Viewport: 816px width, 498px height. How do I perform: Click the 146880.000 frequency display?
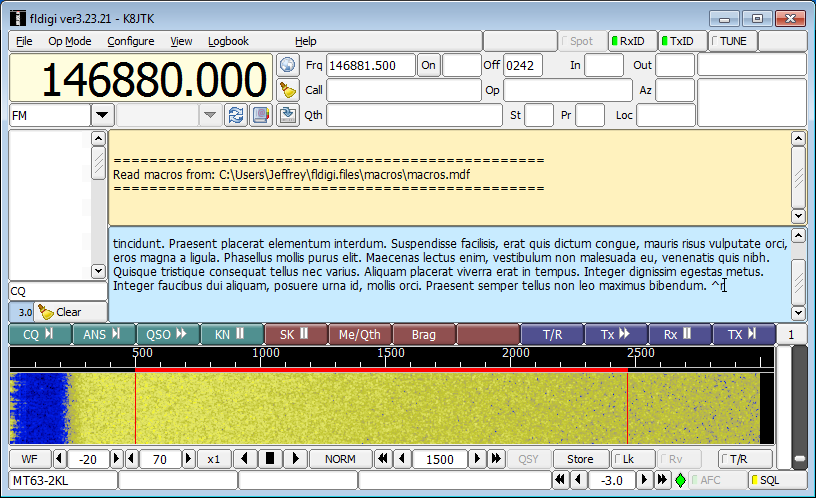[141, 78]
